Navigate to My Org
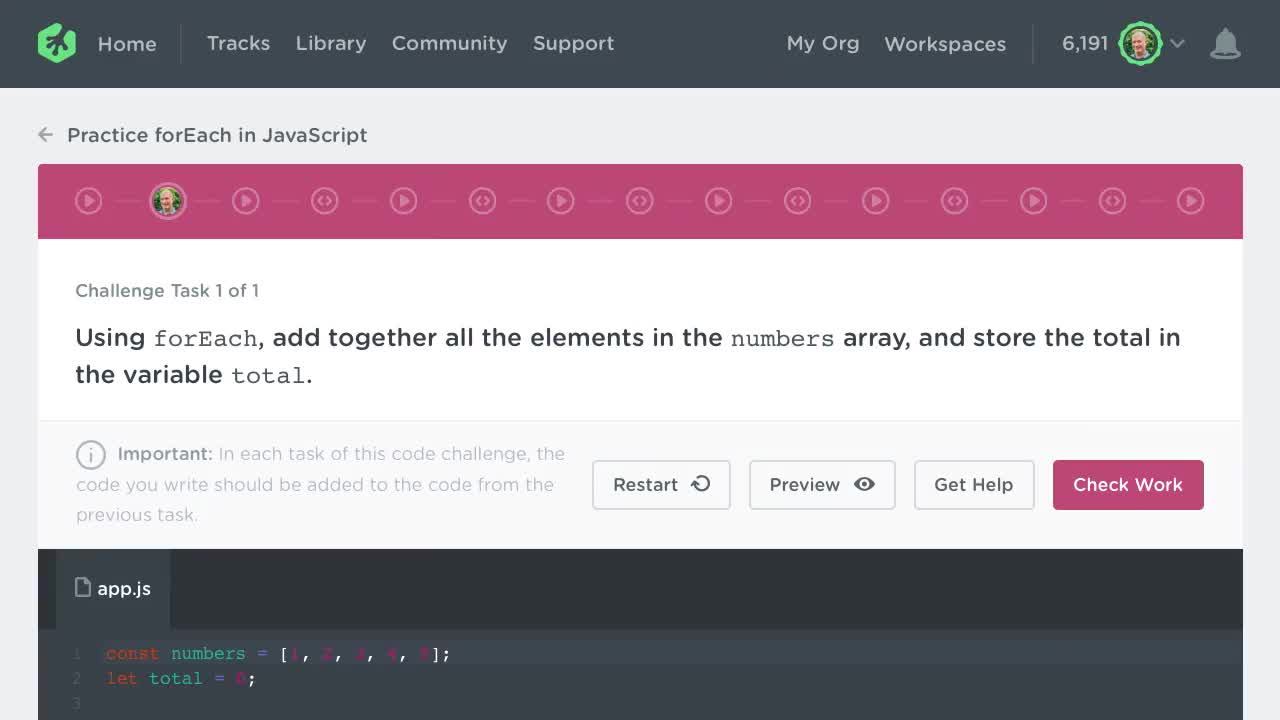The image size is (1280, 720). point(822,43)
